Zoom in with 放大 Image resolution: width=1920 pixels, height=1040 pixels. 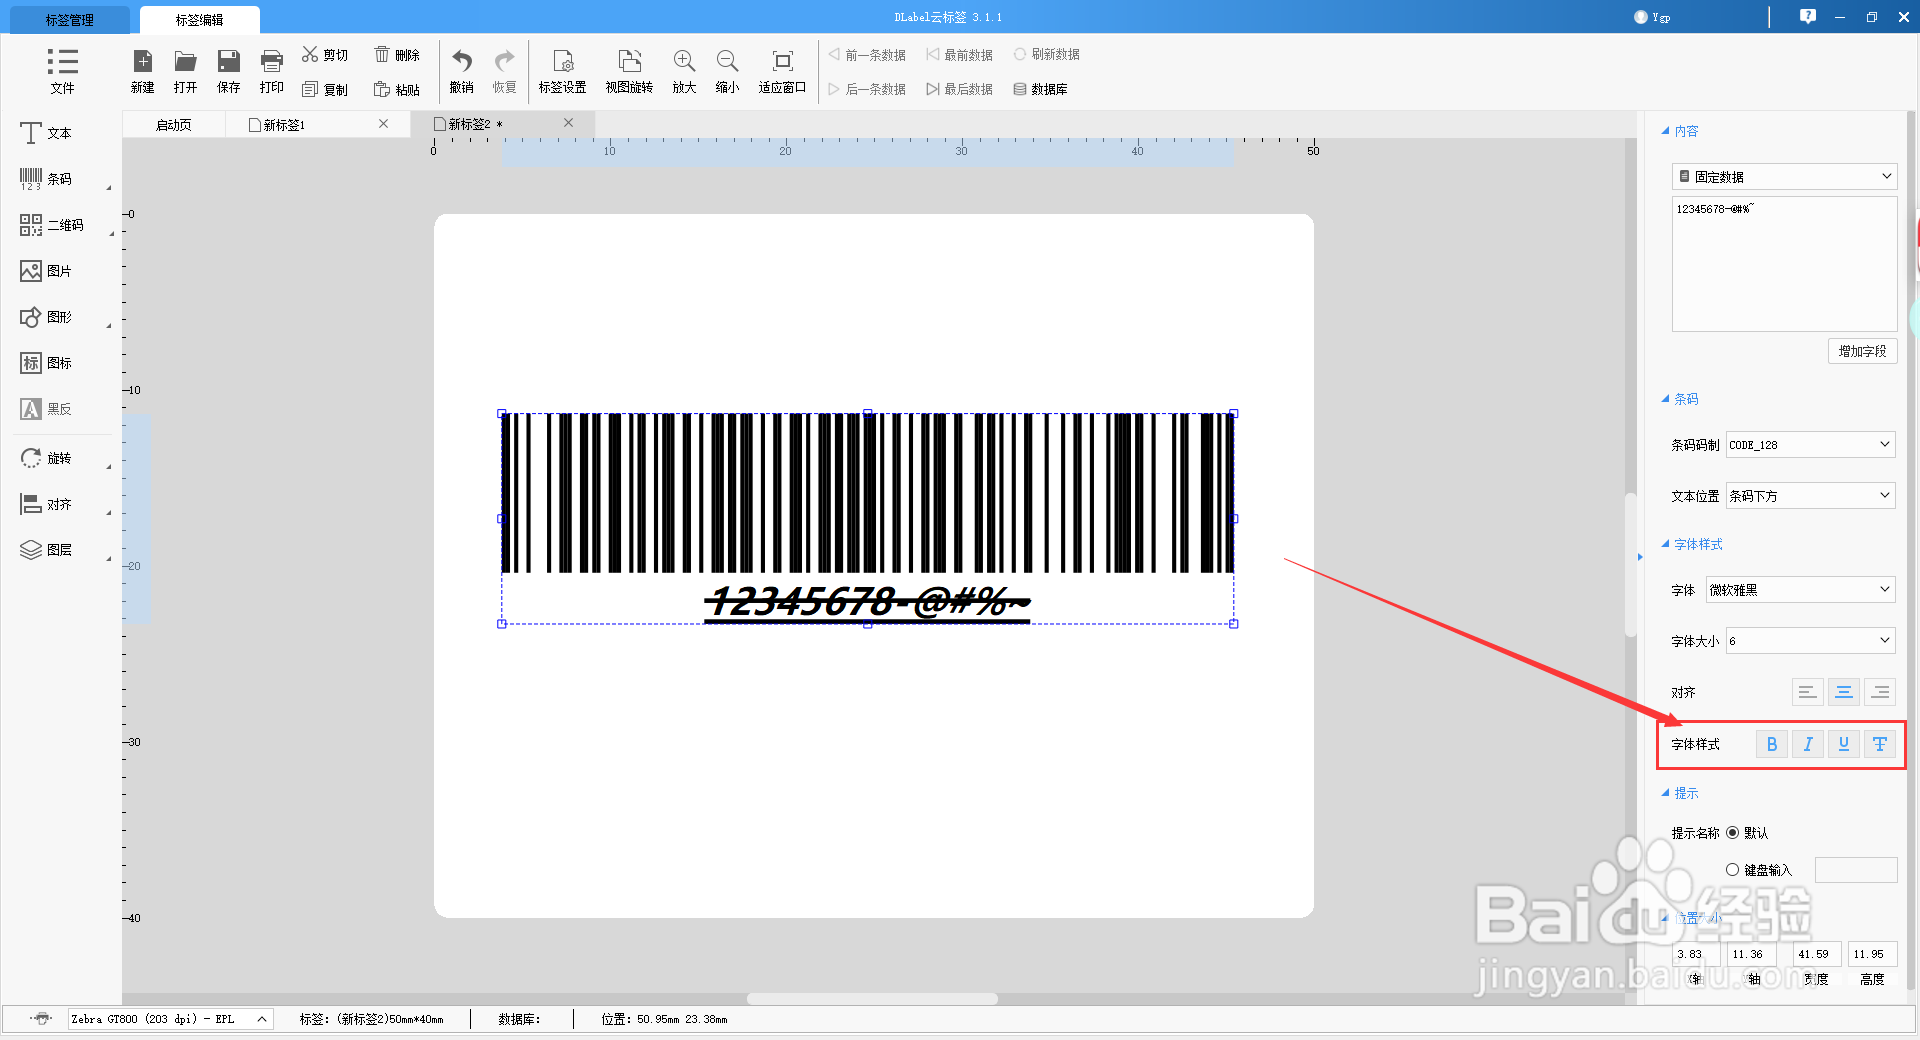coord(684,71)
